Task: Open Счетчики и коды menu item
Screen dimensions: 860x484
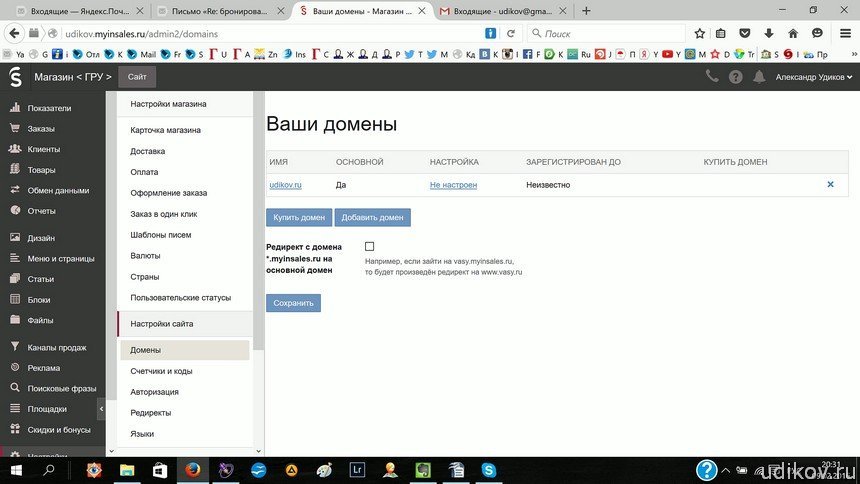Action: pyautogui.click(x=161, y=371)
